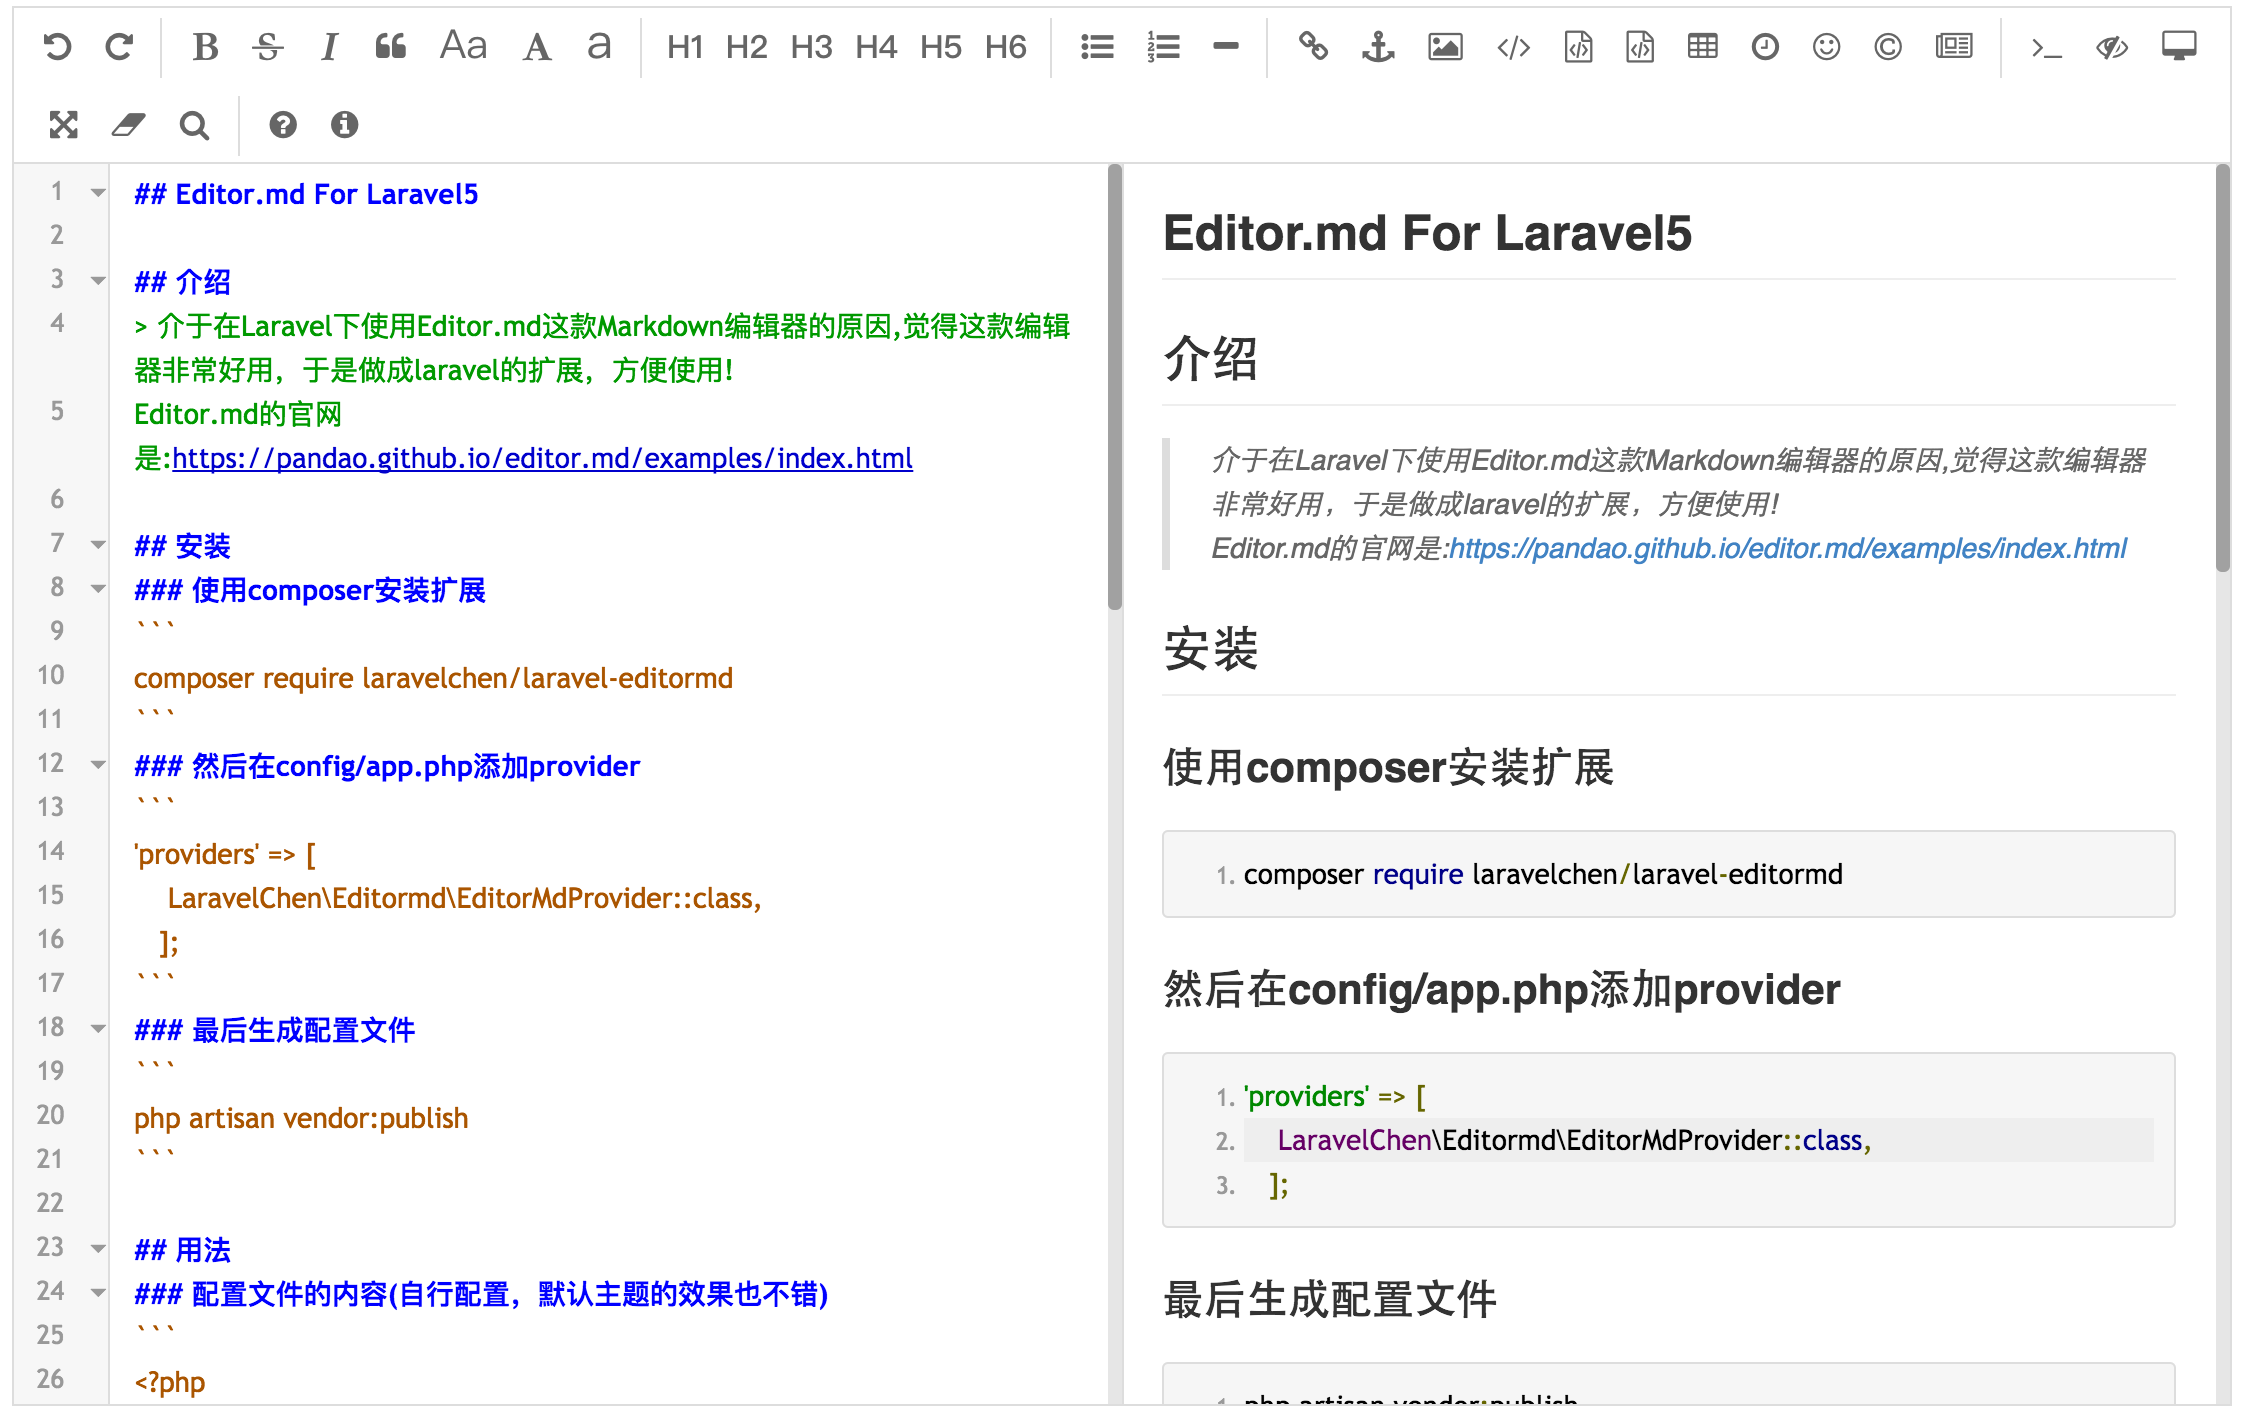This screenshot has height=1416, width=2242.
Task: Insert a hyperlink
Action: 1313,47
